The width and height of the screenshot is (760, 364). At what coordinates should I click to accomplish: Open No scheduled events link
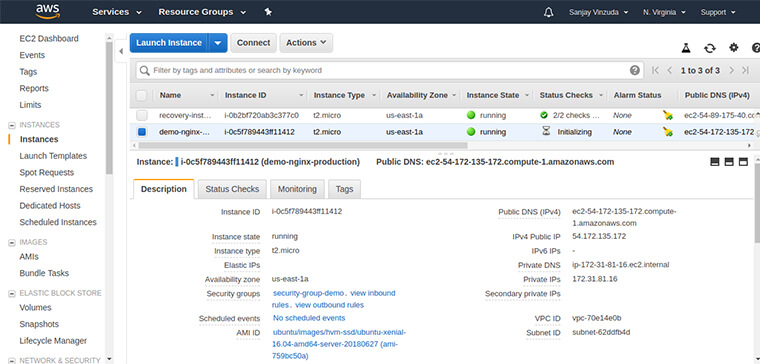tap(309, 318)
